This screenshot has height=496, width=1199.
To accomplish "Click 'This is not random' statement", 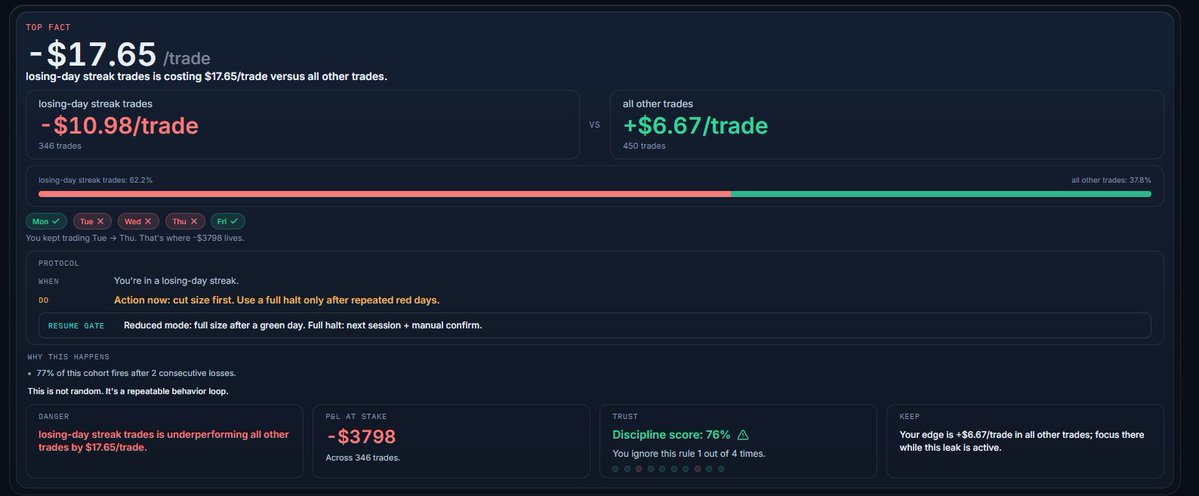I will point(128,391).
